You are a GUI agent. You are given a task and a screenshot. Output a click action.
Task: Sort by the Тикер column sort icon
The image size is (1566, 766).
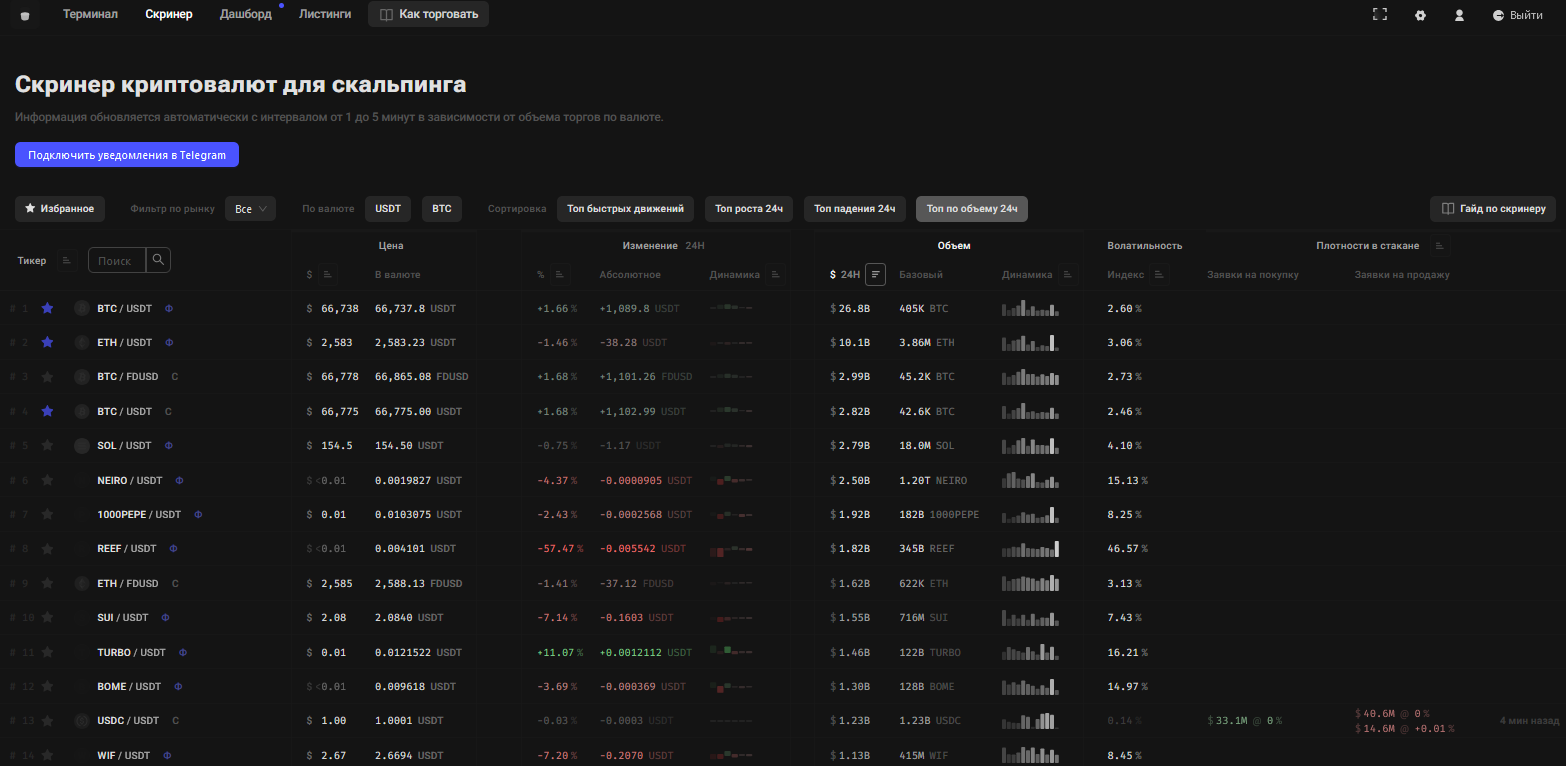pyautogui.click(x=66, y=260)
